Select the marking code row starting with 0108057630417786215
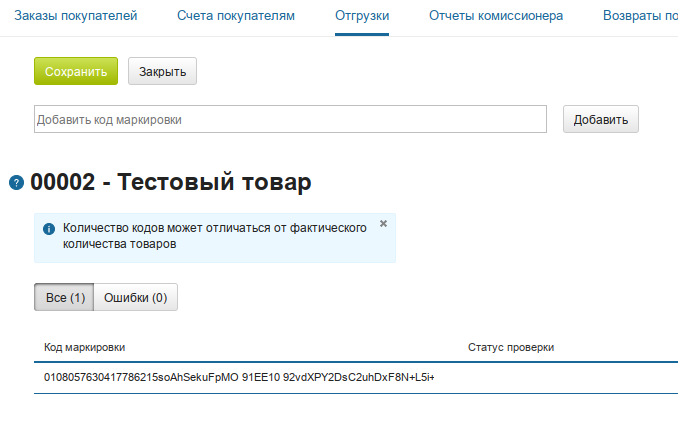 coord(240,377)
